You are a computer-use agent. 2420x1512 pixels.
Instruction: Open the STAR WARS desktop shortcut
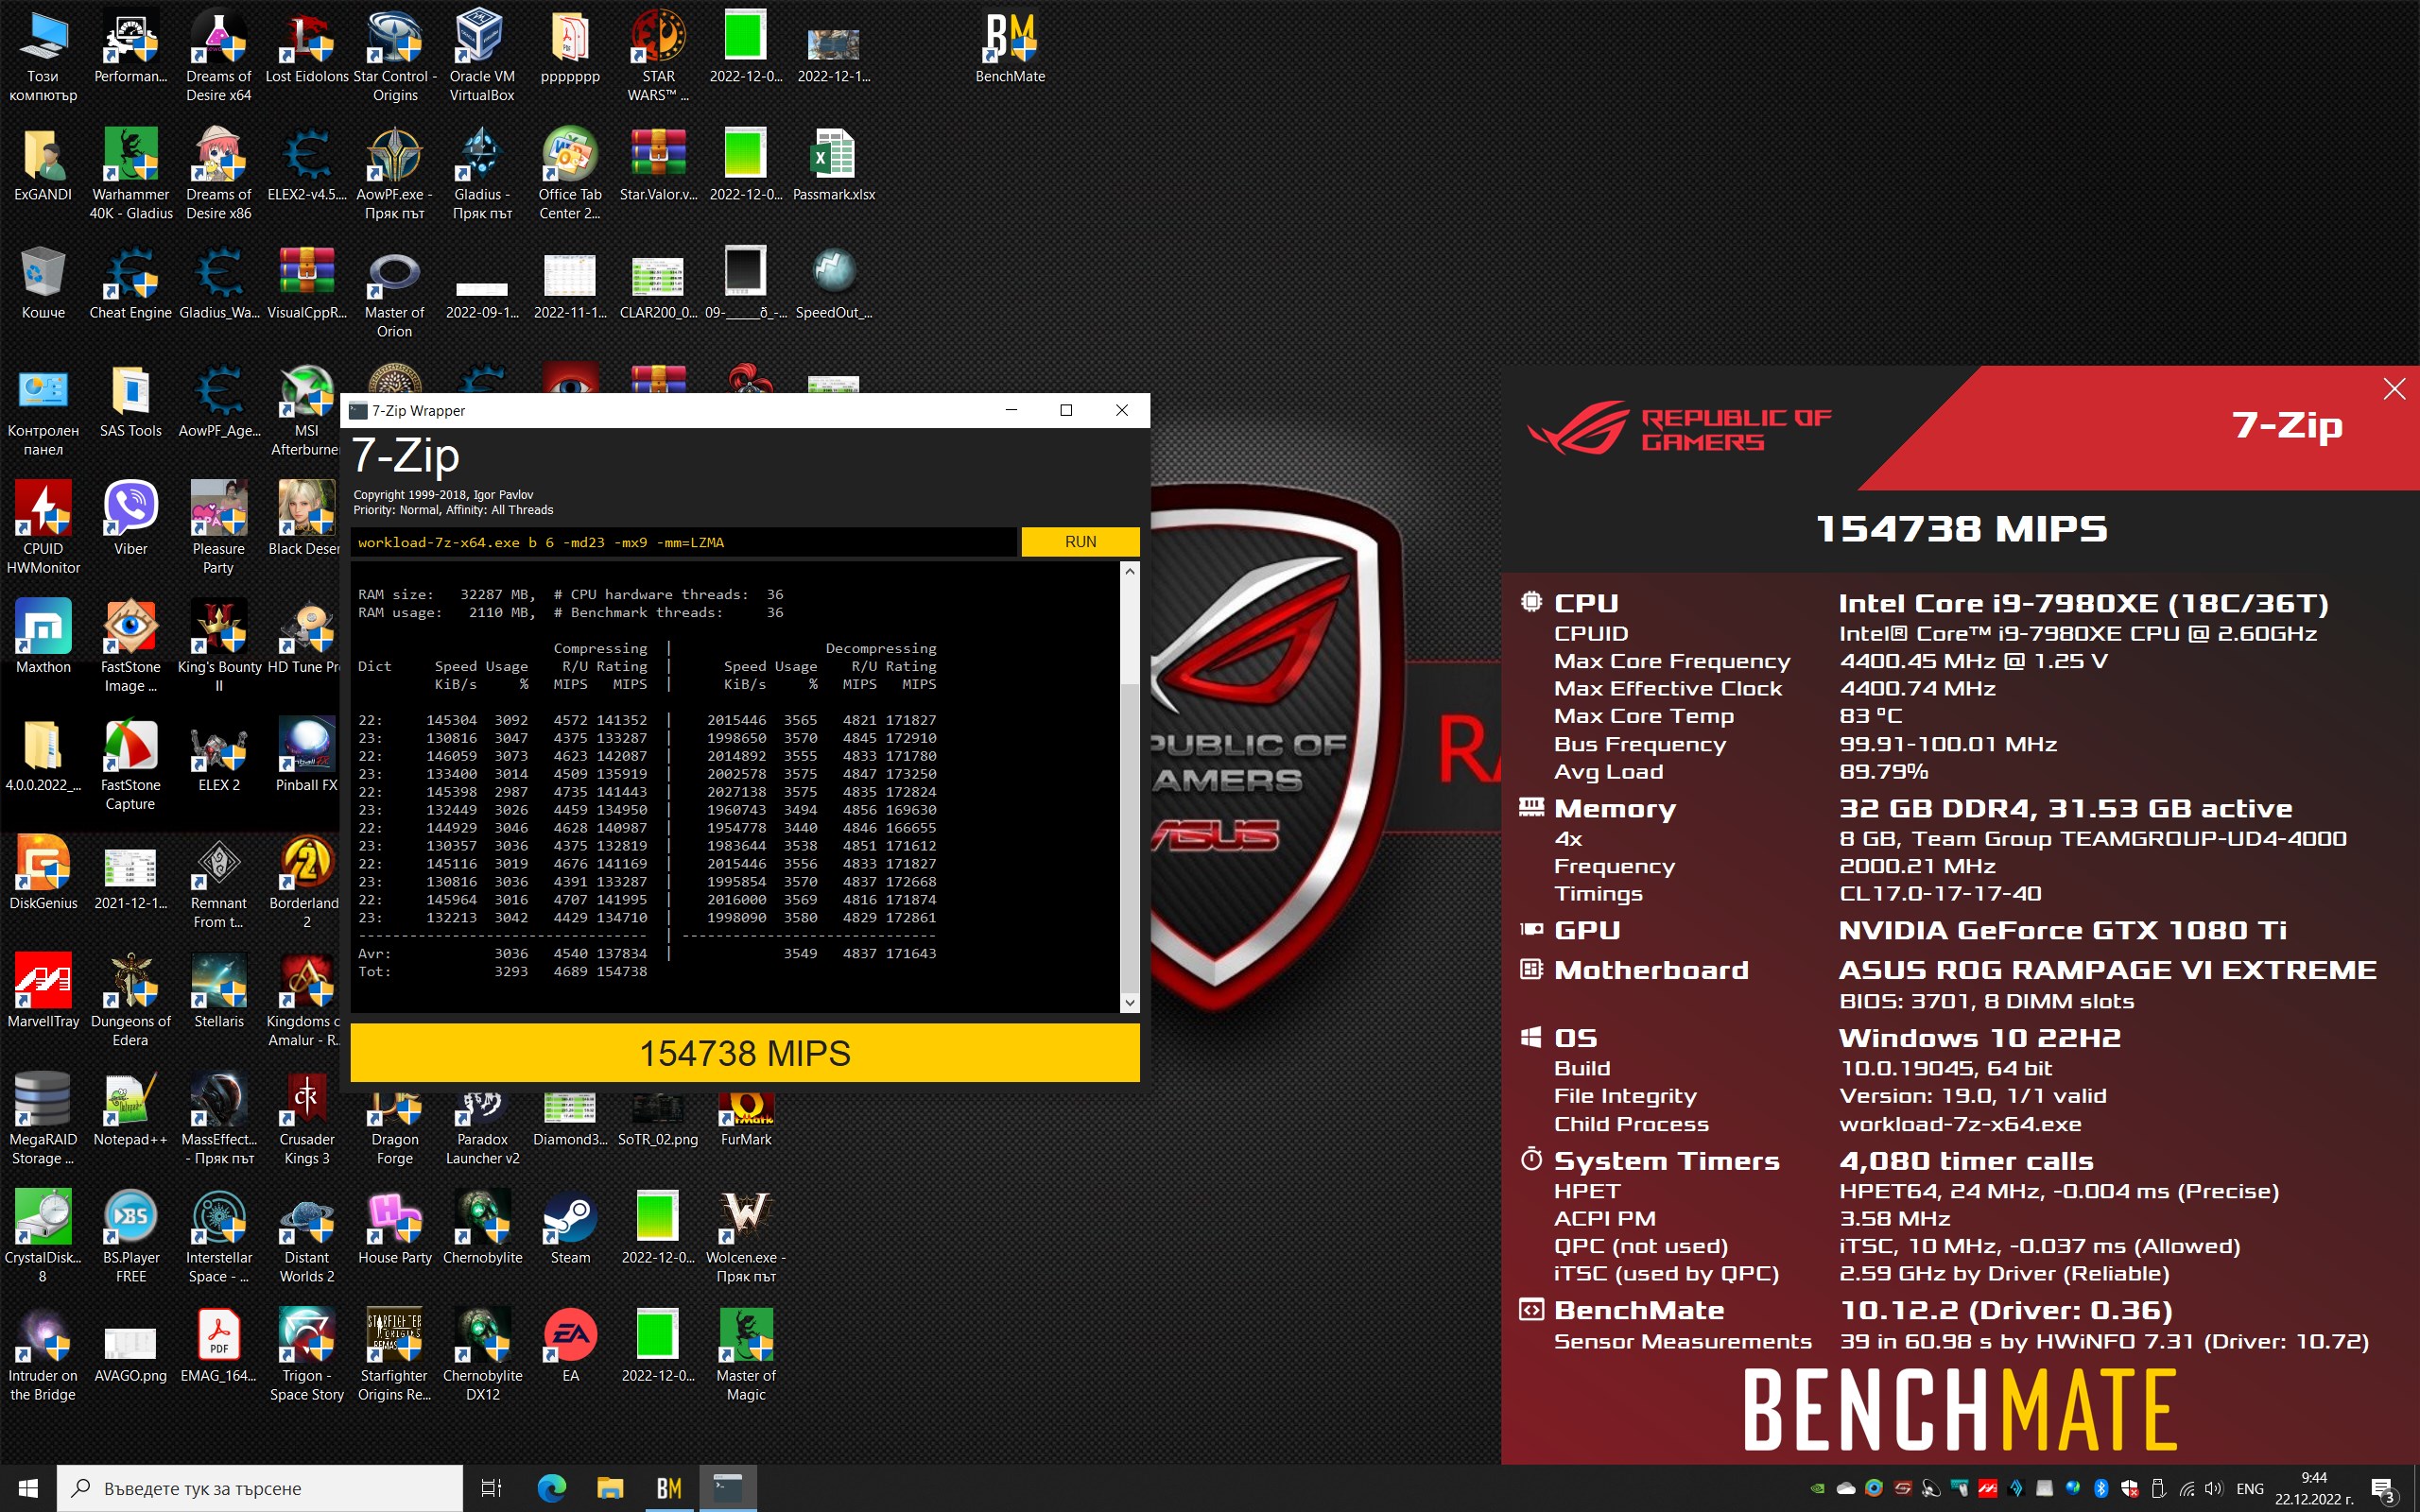658,57
